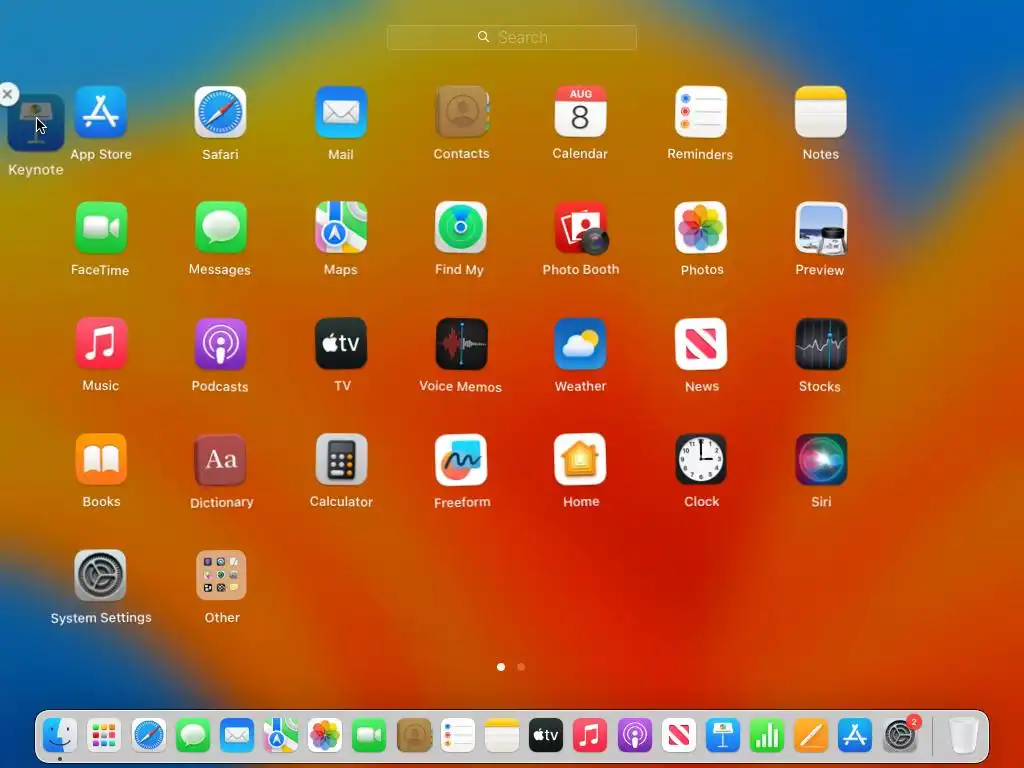This screenshot has width=1024, height=768.
Task: Open Finder from the Dock
Action: tap(59, 735)
